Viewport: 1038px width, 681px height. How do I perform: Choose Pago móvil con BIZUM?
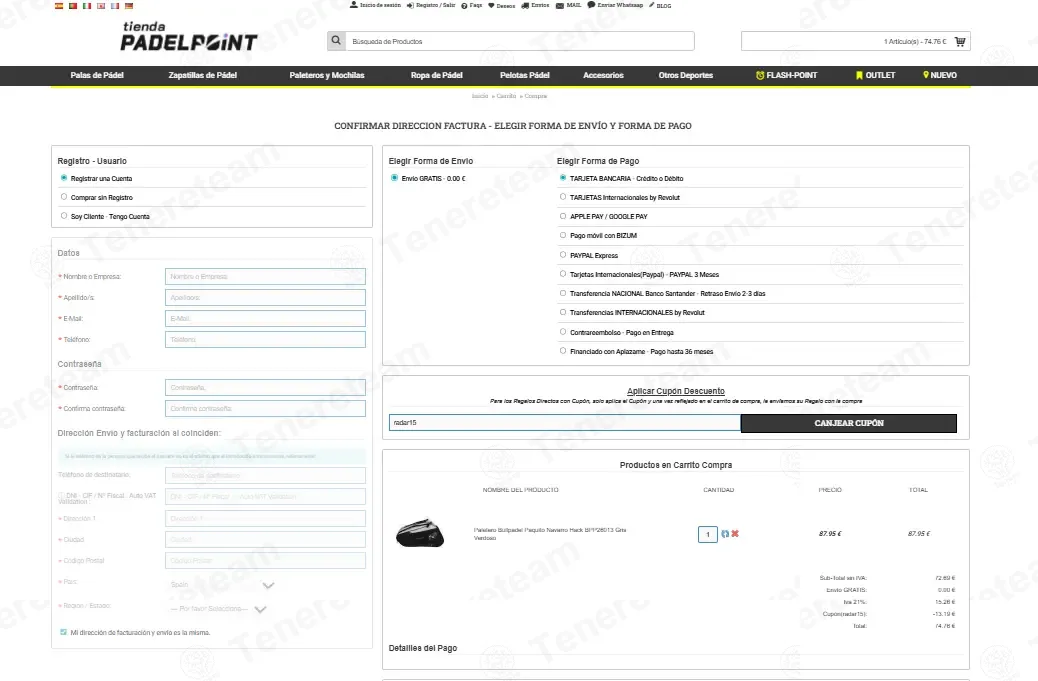(563, 235)
